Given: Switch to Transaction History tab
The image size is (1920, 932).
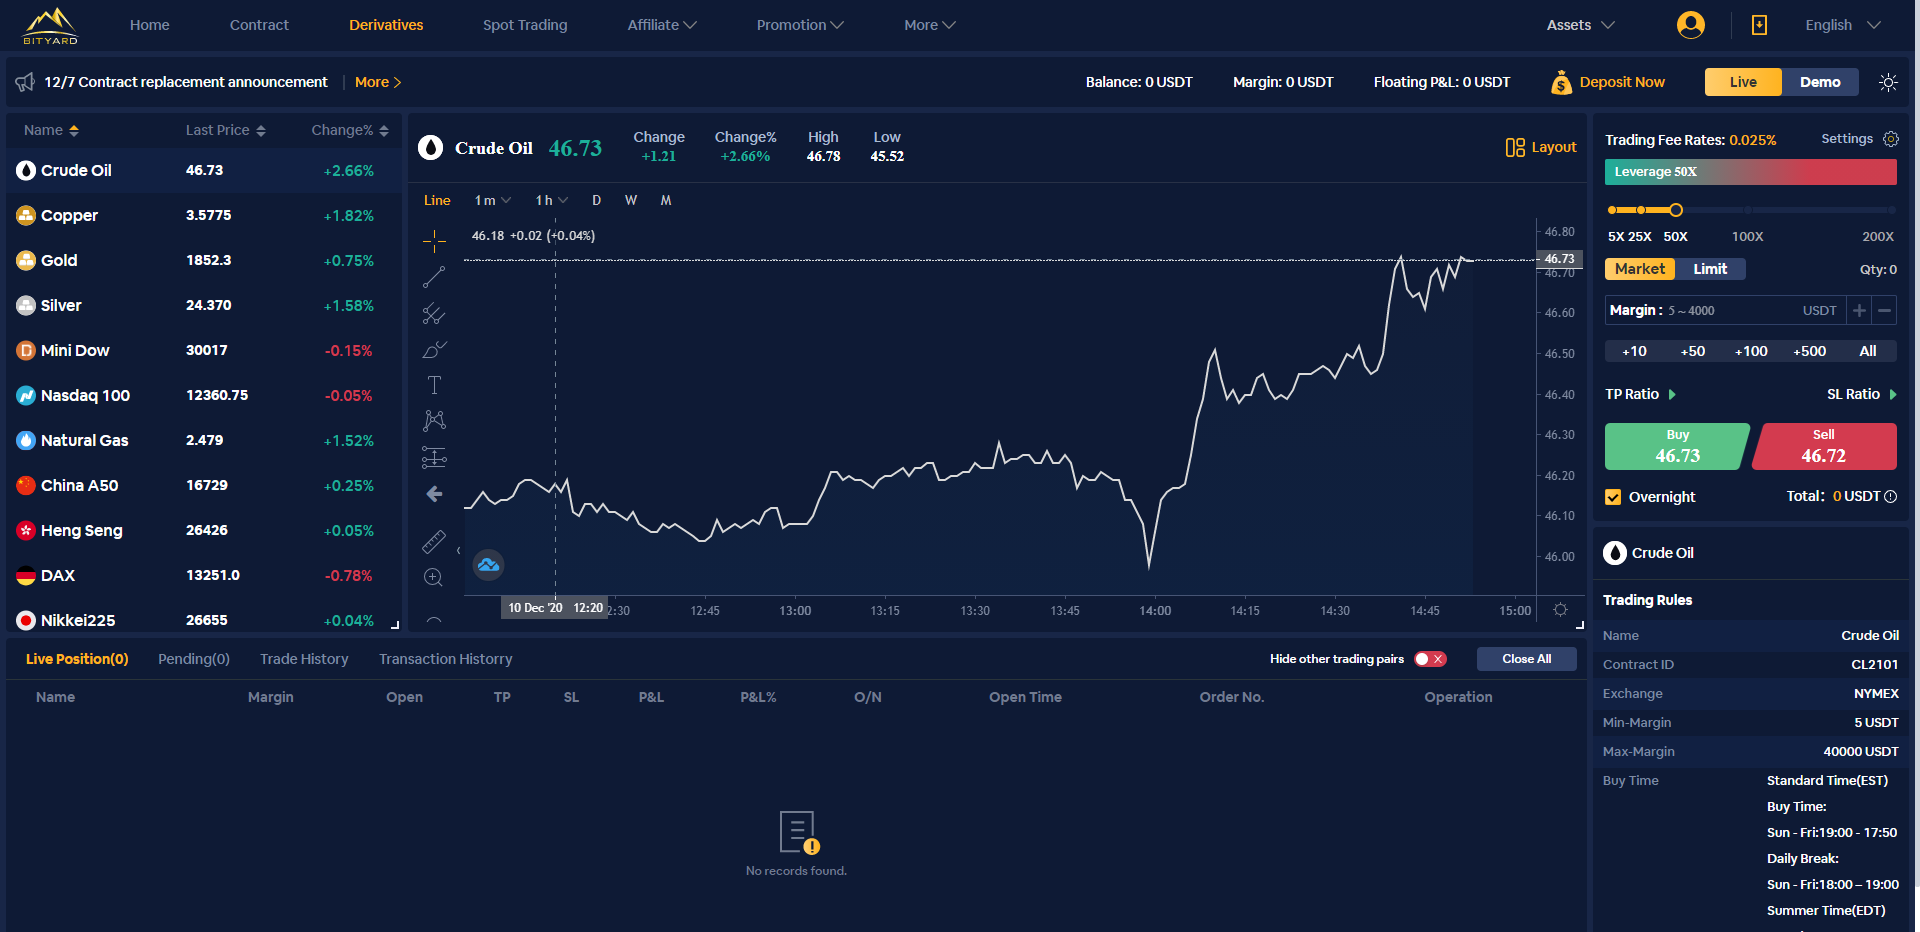Looking at the screenshot, I should [446, 659].
